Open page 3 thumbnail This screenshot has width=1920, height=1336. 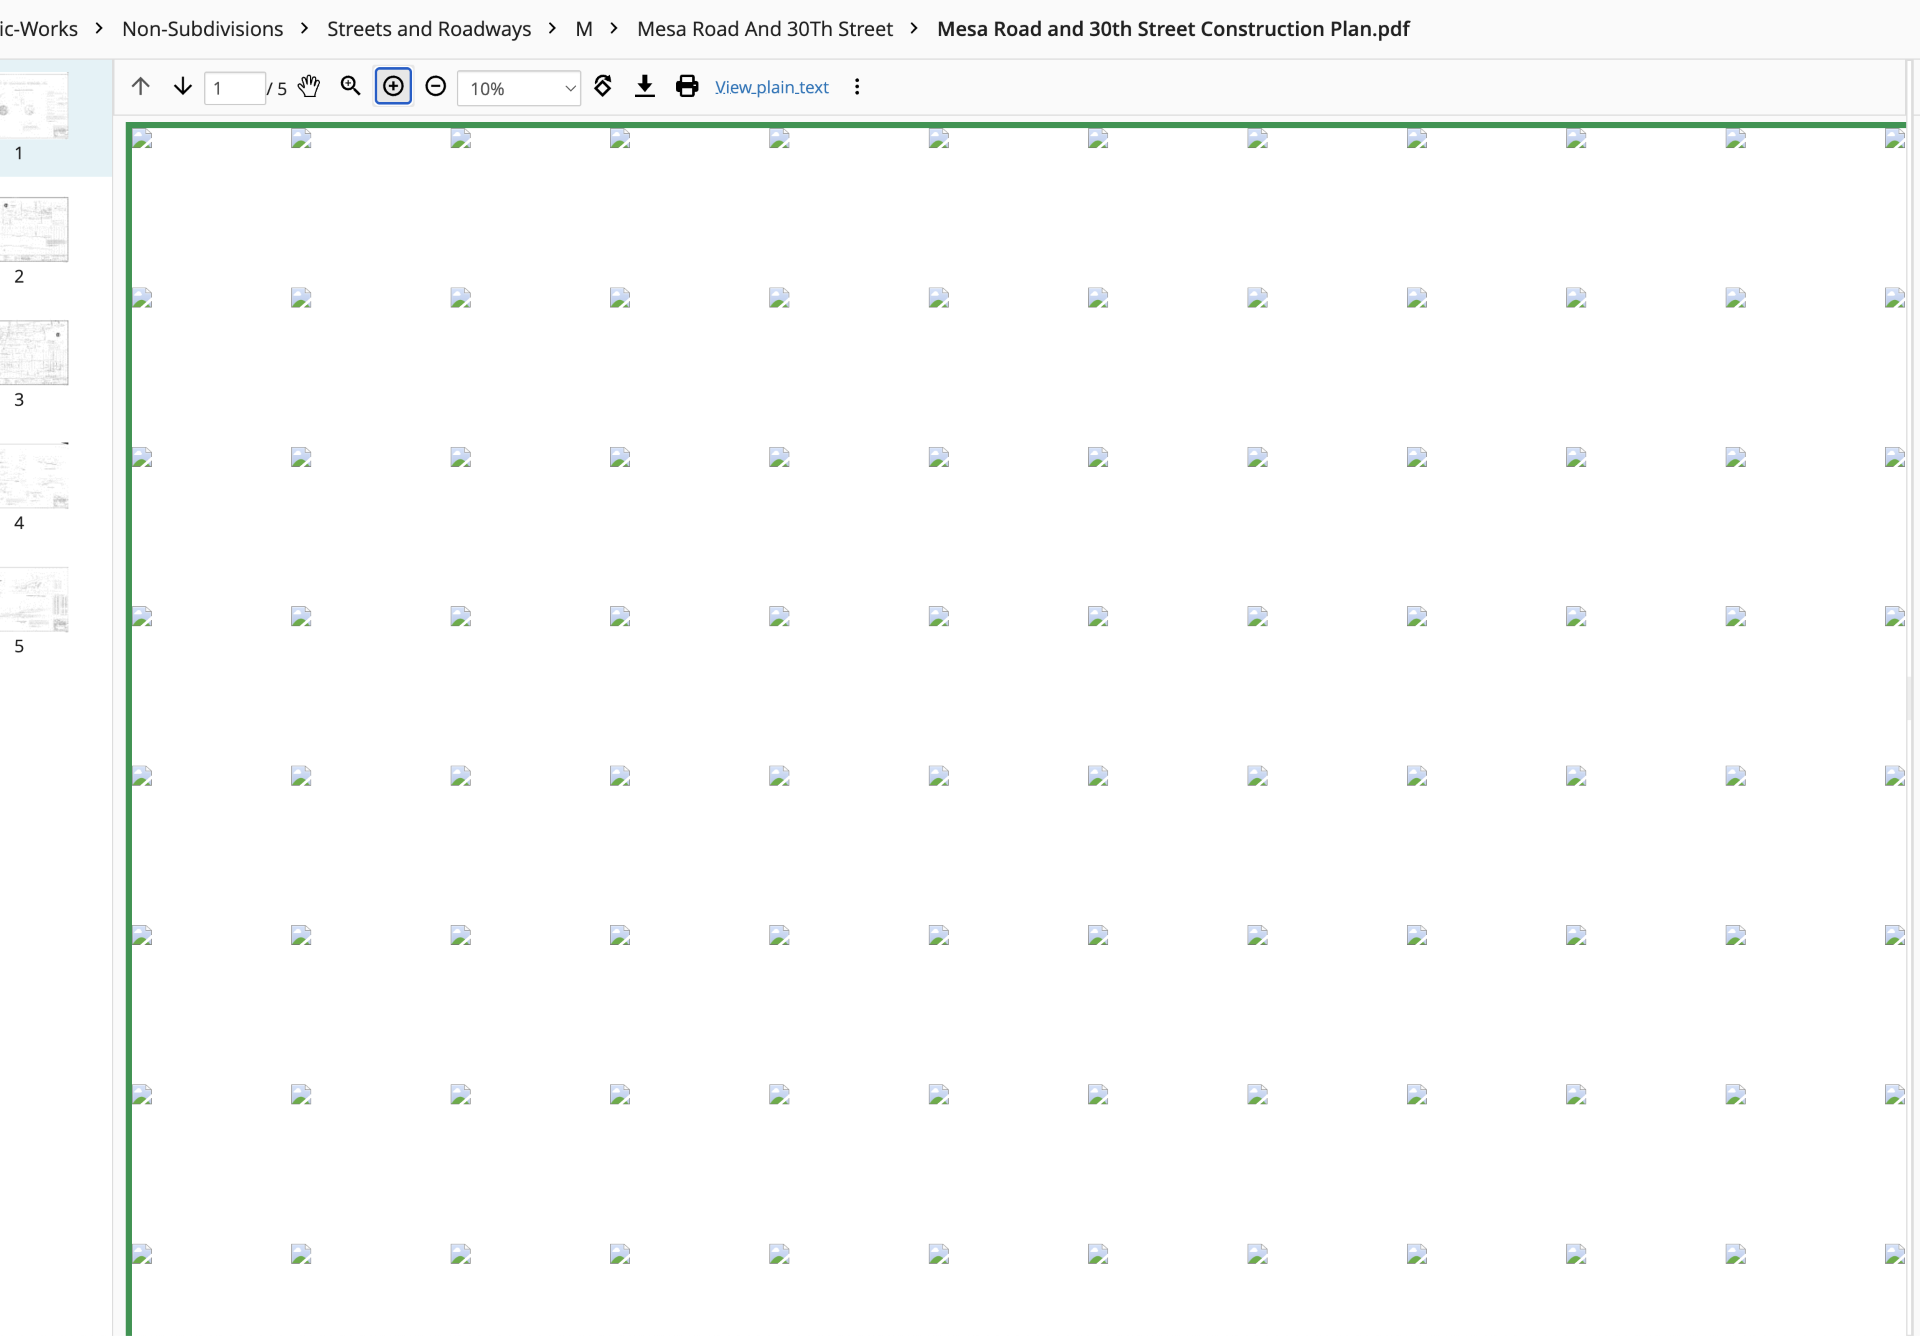pos(35,353)
